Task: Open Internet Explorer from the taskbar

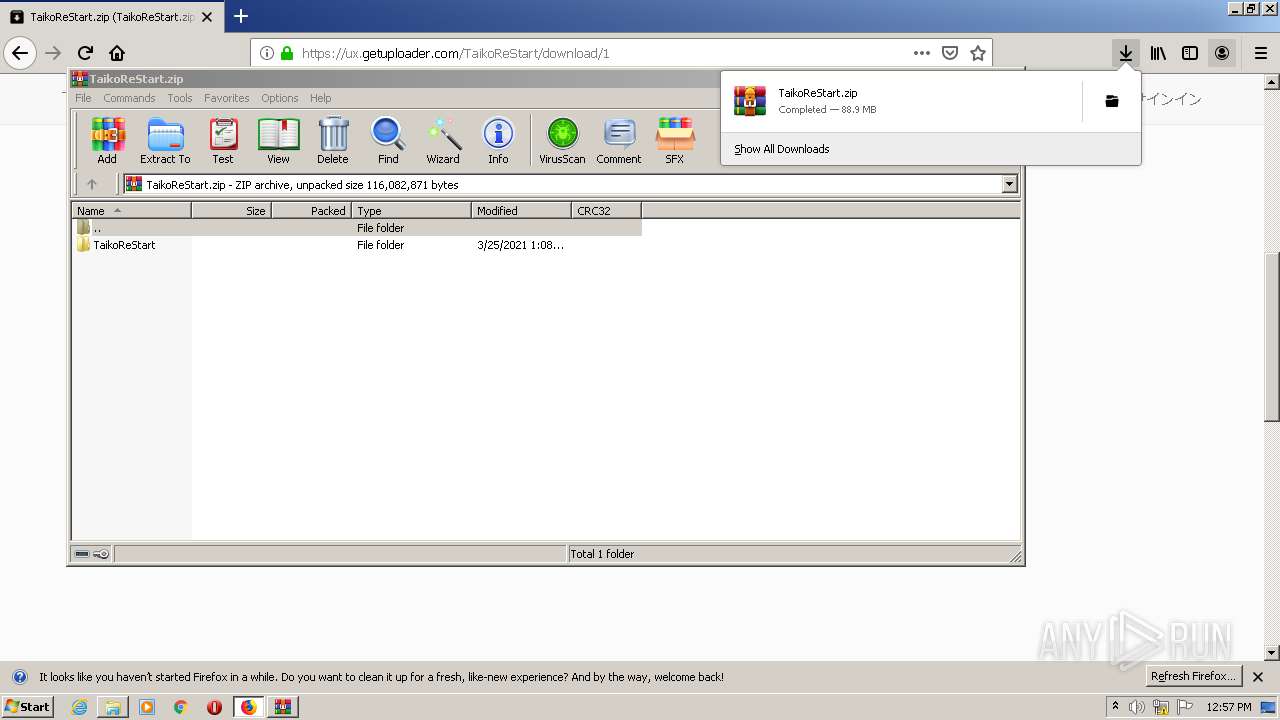Action: [79, 707]
